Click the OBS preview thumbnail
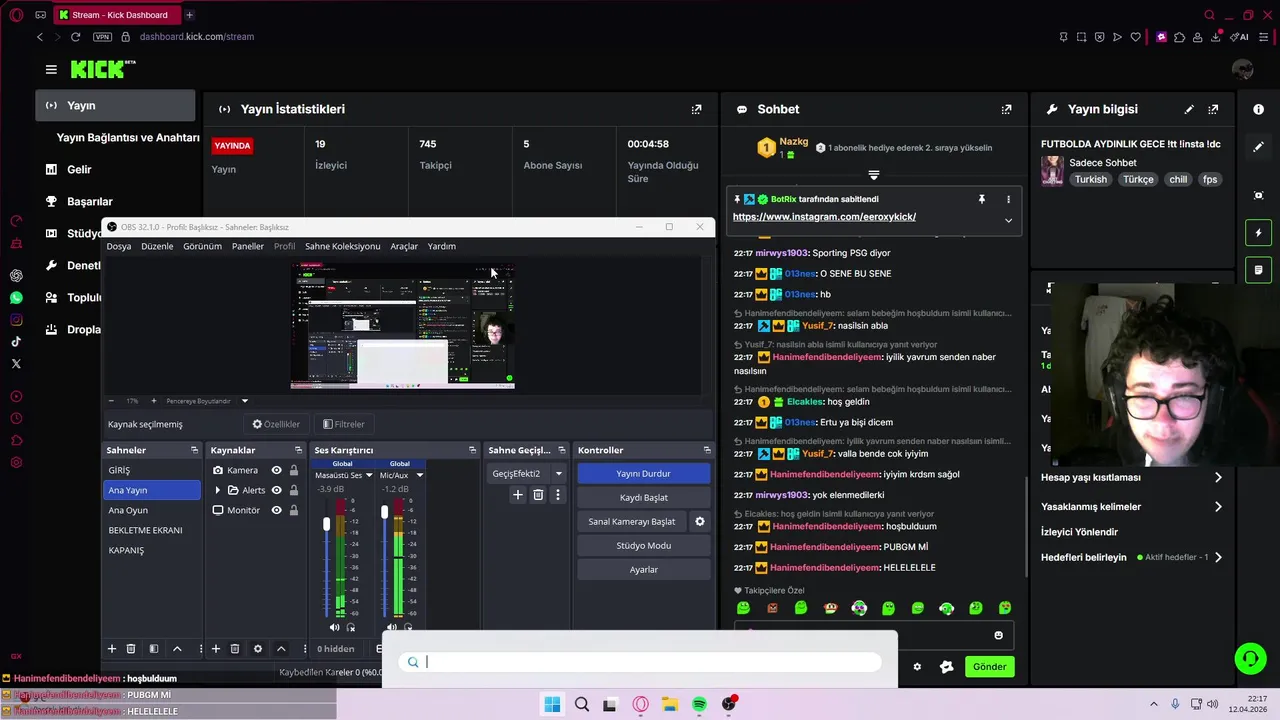This screenshot has width=1280, height=720. click(402, 326)
